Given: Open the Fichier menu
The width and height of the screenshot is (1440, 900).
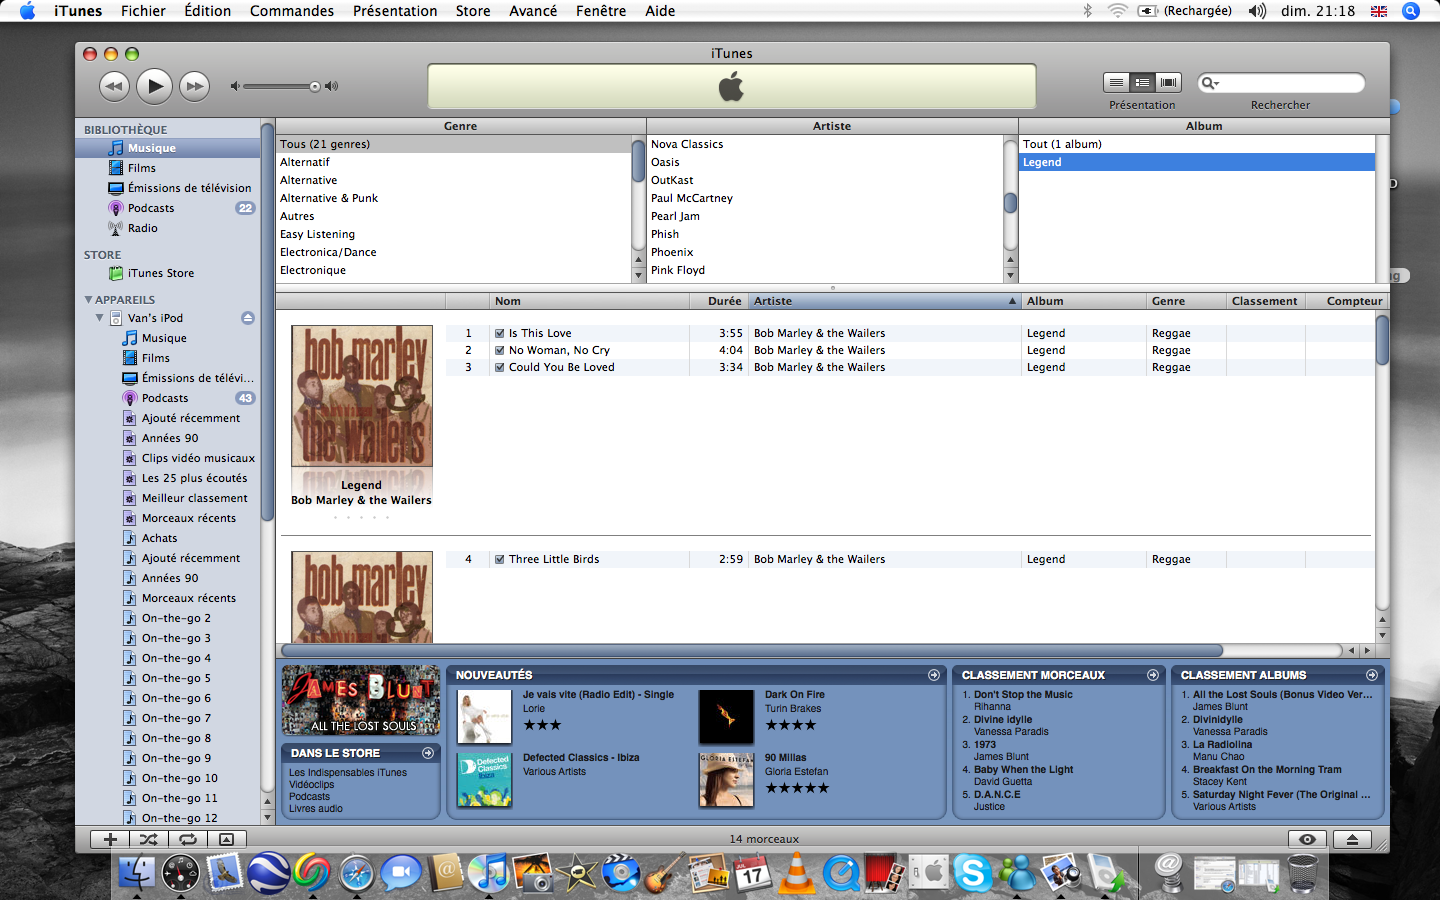Looking at the screenshot, I should click(143, 11).
